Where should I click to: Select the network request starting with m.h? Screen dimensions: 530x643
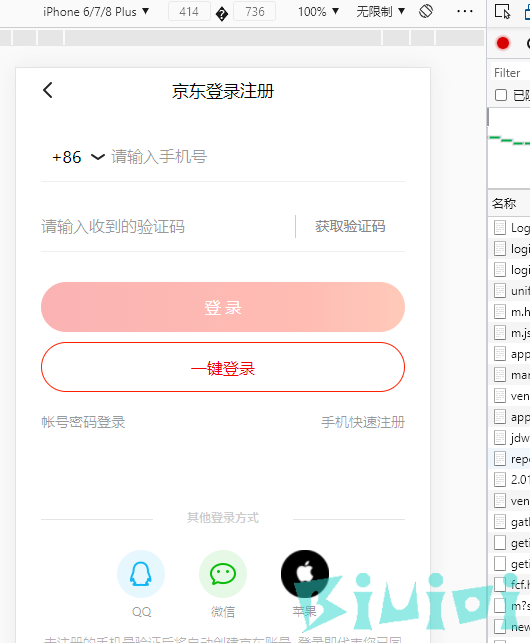[x=509, y=312]
